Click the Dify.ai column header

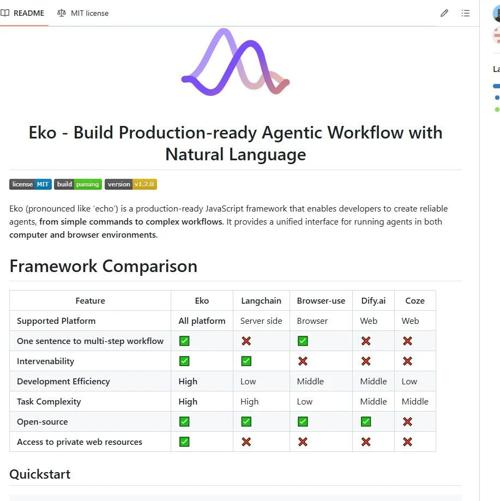pos(373,301)
